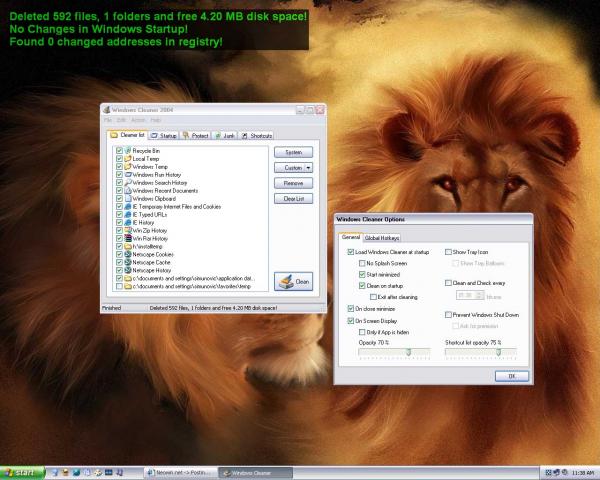Click the IE Typed URLs icon
600x480 pixels.
coord(128,214)
